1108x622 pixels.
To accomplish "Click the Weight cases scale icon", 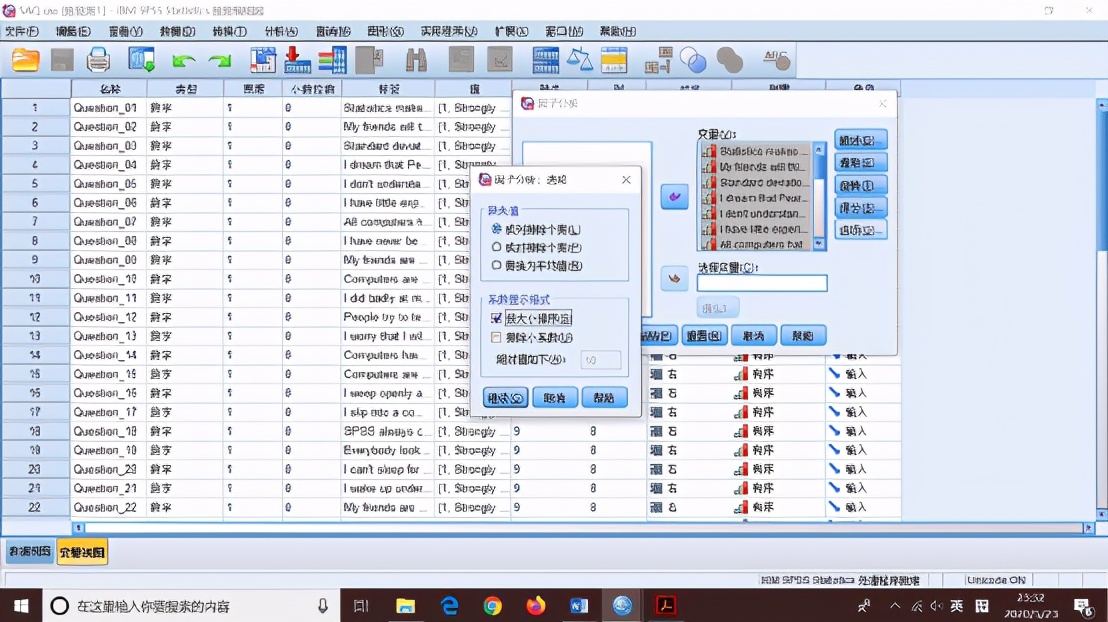I will [579, 60].
